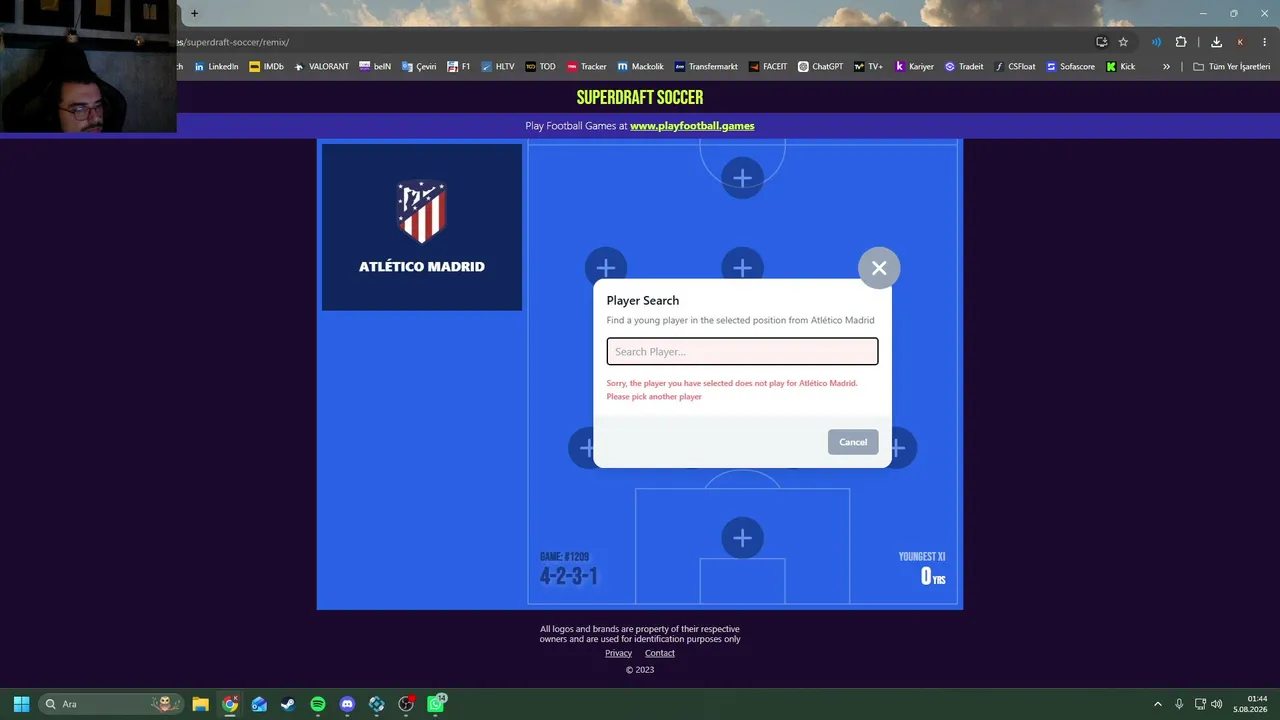Viewport: 1280px width, 720px height.
Task: Open File Explorer from the taskbar
Action: tap(200, 704)
